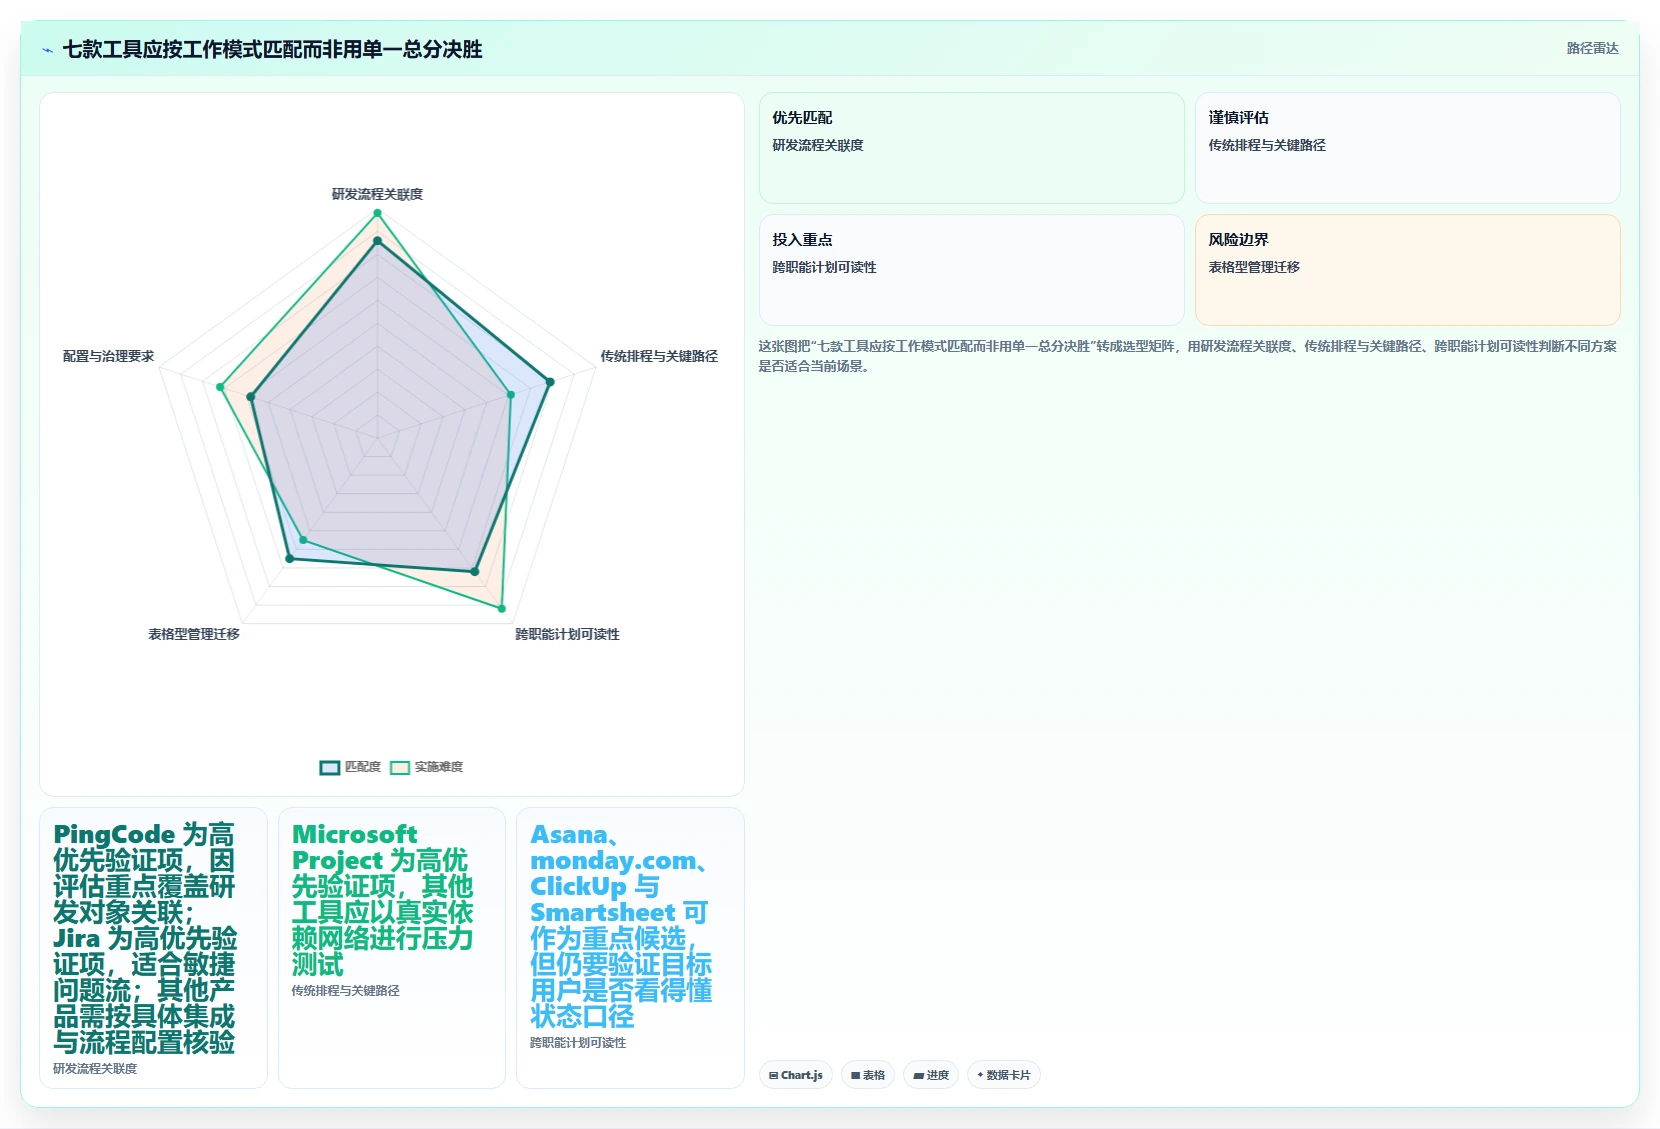Click 研发流程关联度 caption under PingCode card
Image resolution: width=1660 pixels, height=1129 pixels.
[x=95, y=1069]
